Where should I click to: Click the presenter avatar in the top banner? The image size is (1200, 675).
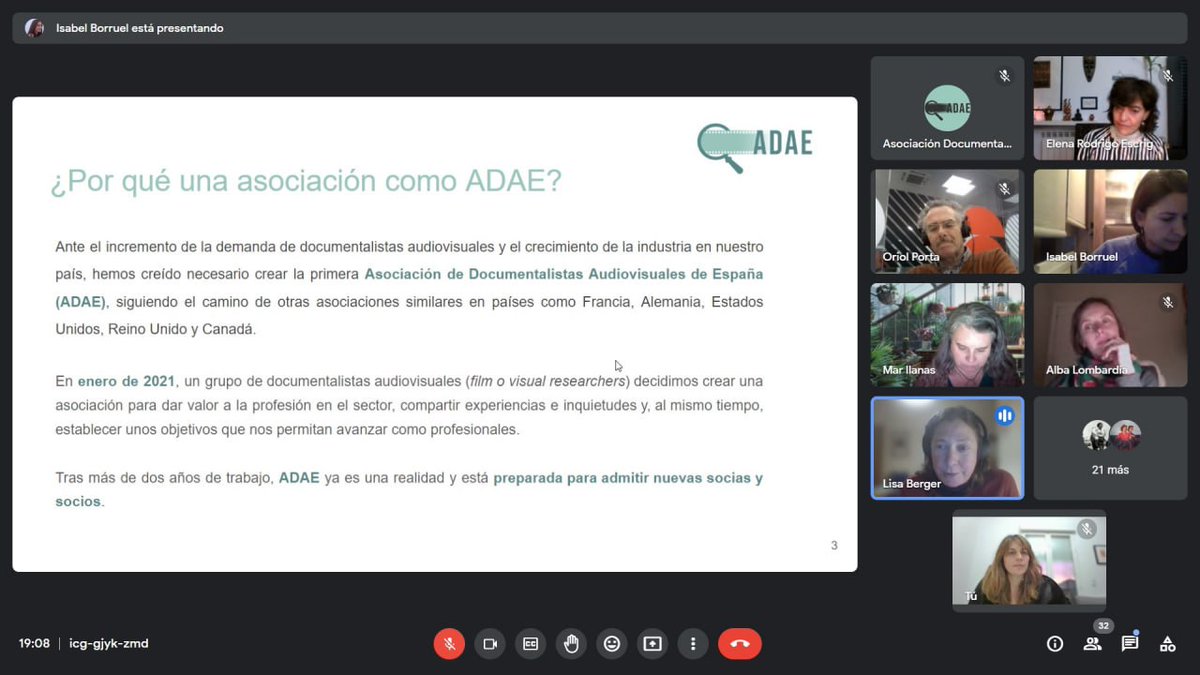(35, 28)
